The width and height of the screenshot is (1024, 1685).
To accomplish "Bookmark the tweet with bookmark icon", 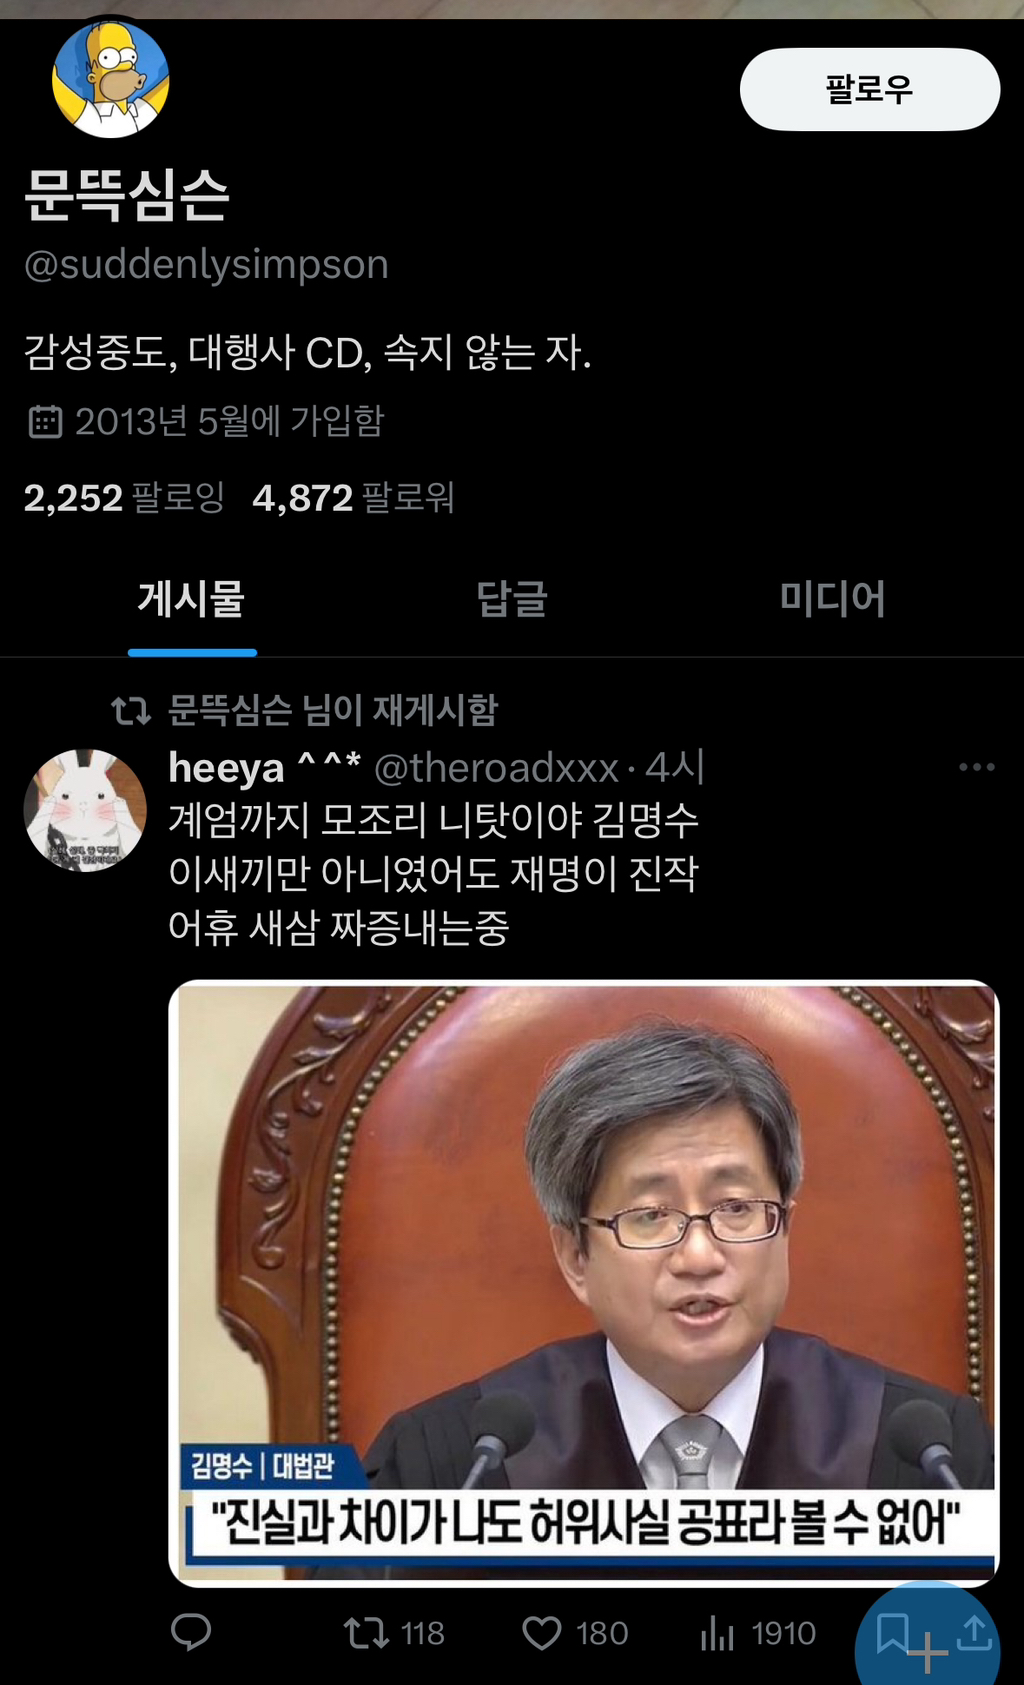I will [x=892, y=1632].
